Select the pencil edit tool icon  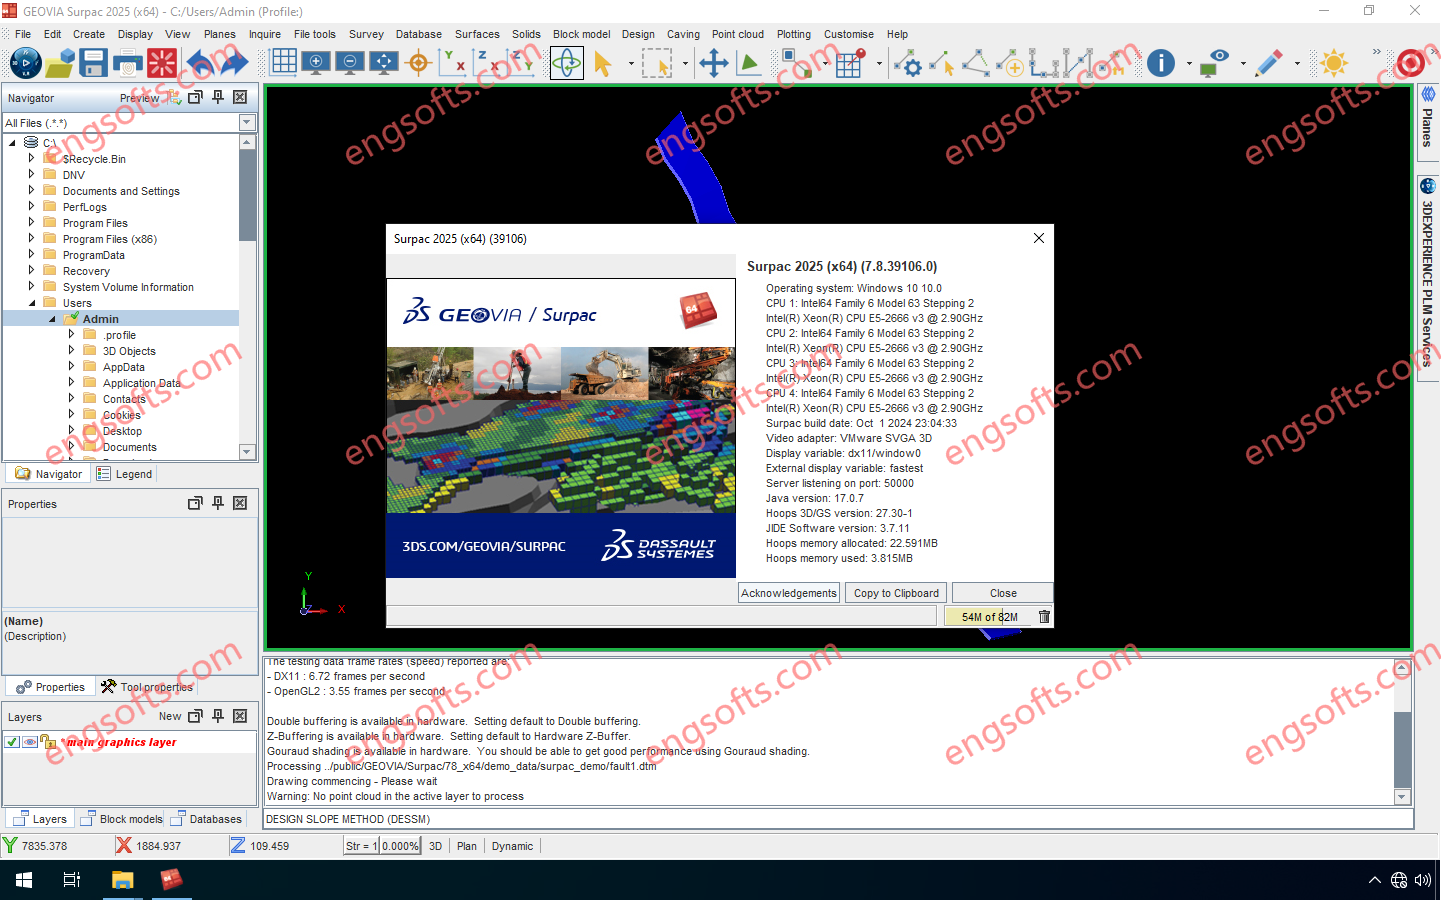[x=1269, y=63]
